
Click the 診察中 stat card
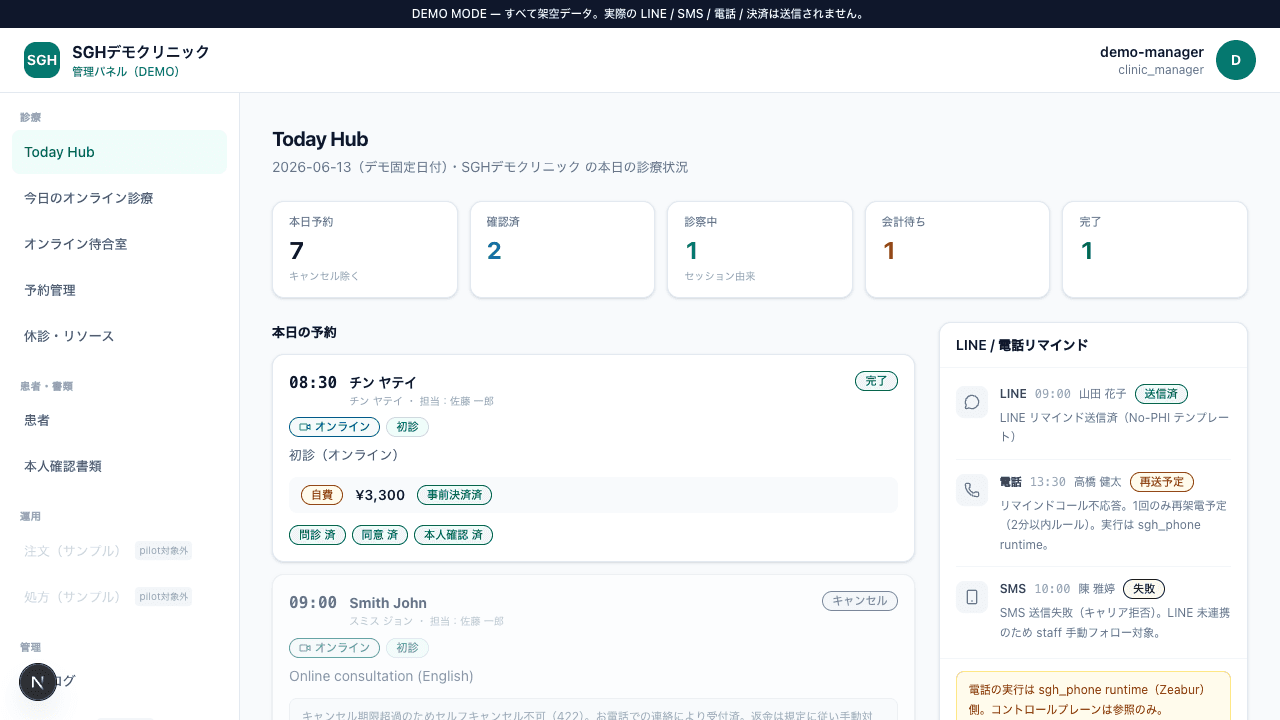pos(760,250)
